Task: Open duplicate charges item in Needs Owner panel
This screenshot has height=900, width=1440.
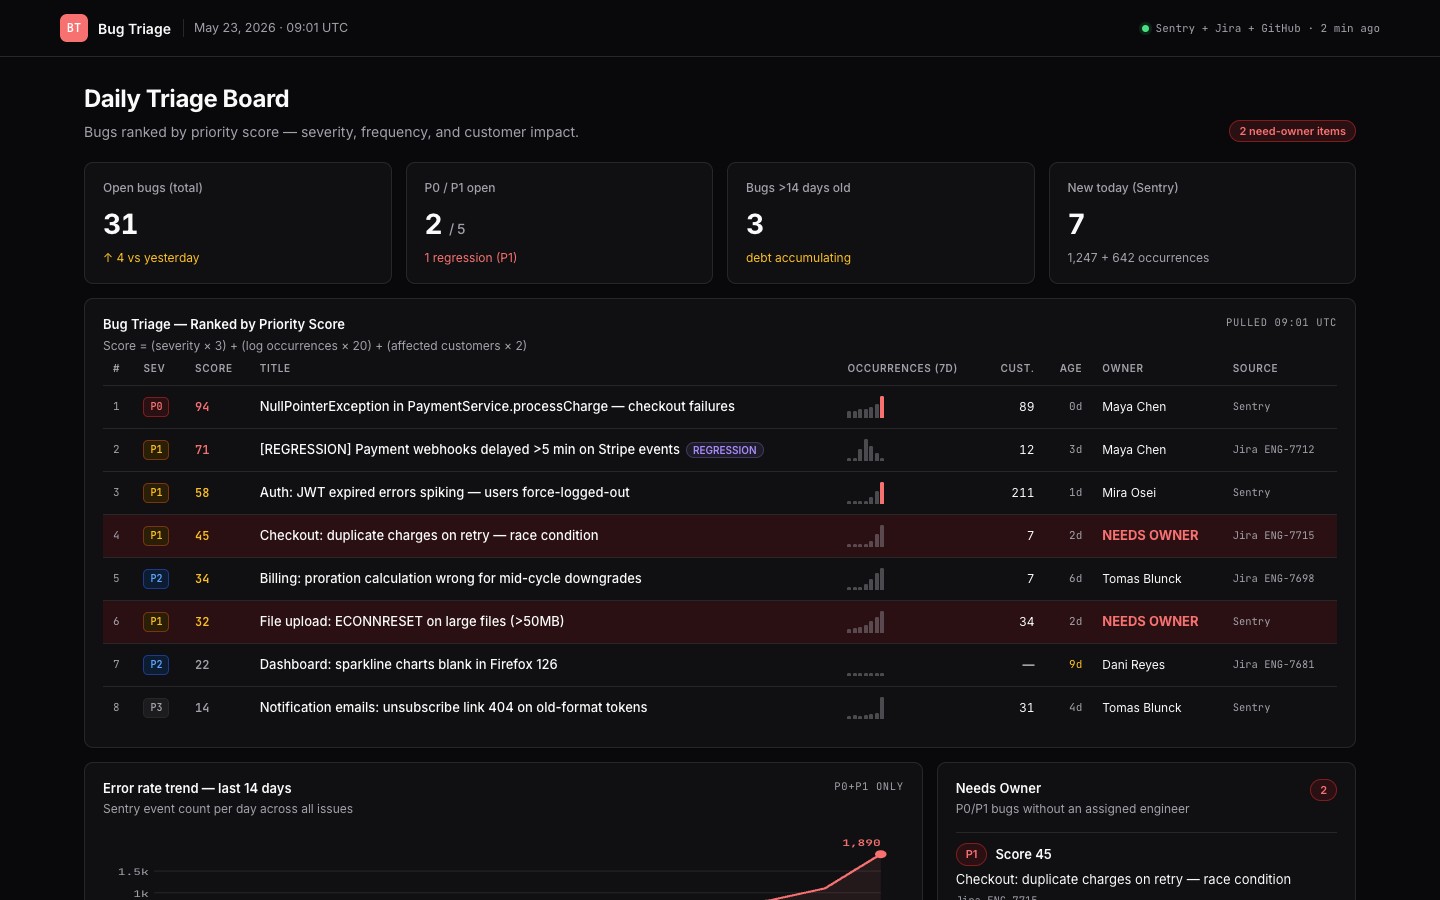Action: (1123, 879)
